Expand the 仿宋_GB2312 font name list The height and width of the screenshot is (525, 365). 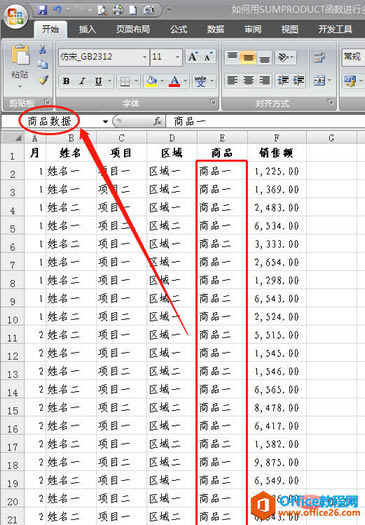(145, 57)
